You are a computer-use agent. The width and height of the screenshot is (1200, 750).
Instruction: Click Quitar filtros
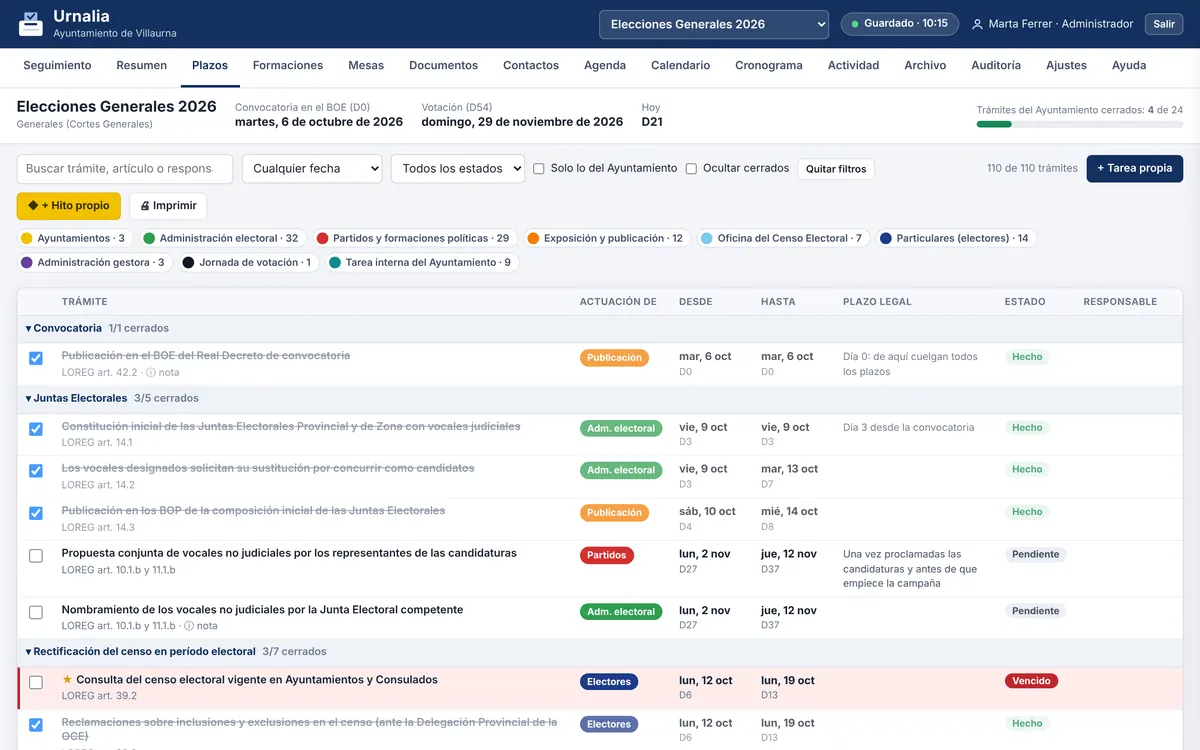[836, 169]
